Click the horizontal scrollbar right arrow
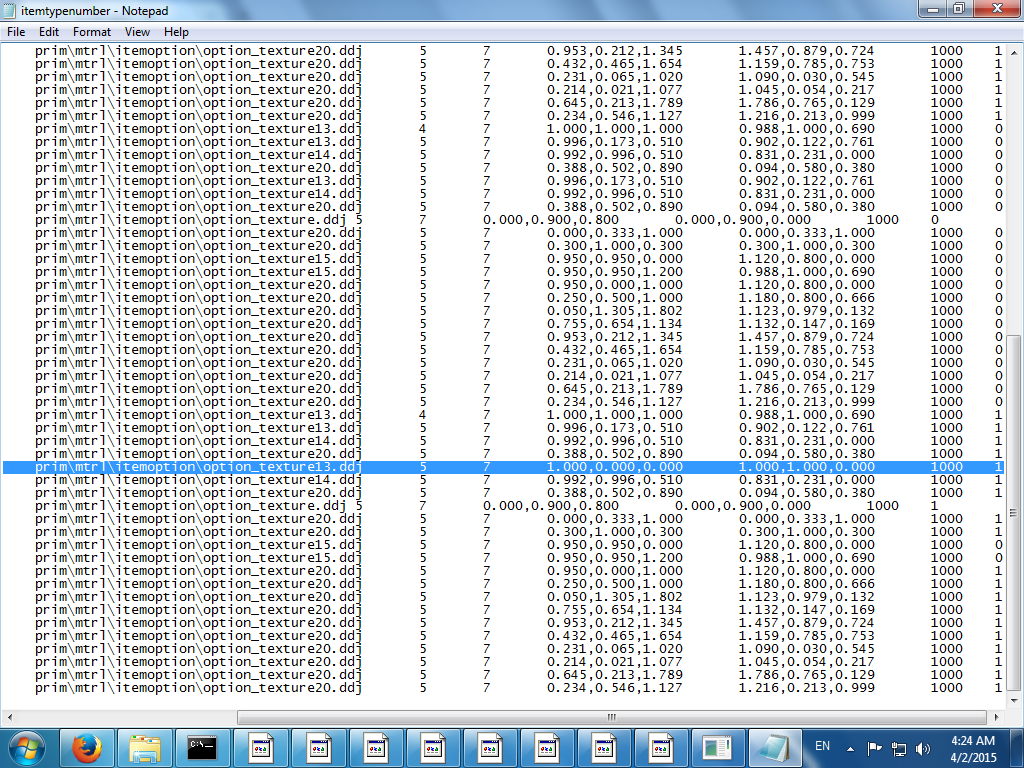Screen dimensions: 1024x768 tap(1000, 717)
